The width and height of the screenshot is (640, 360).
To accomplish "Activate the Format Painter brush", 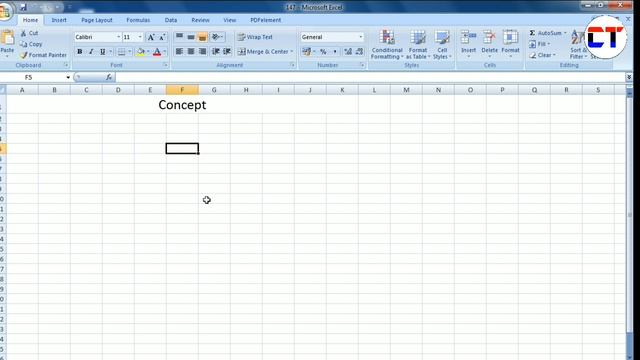I will click(24, 55).
